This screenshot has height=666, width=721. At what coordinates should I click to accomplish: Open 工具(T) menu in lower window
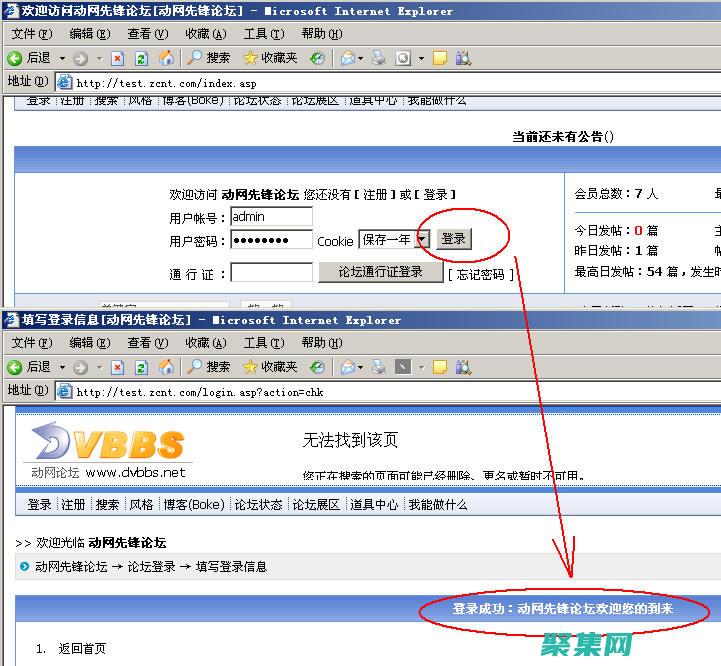[262, 343]
